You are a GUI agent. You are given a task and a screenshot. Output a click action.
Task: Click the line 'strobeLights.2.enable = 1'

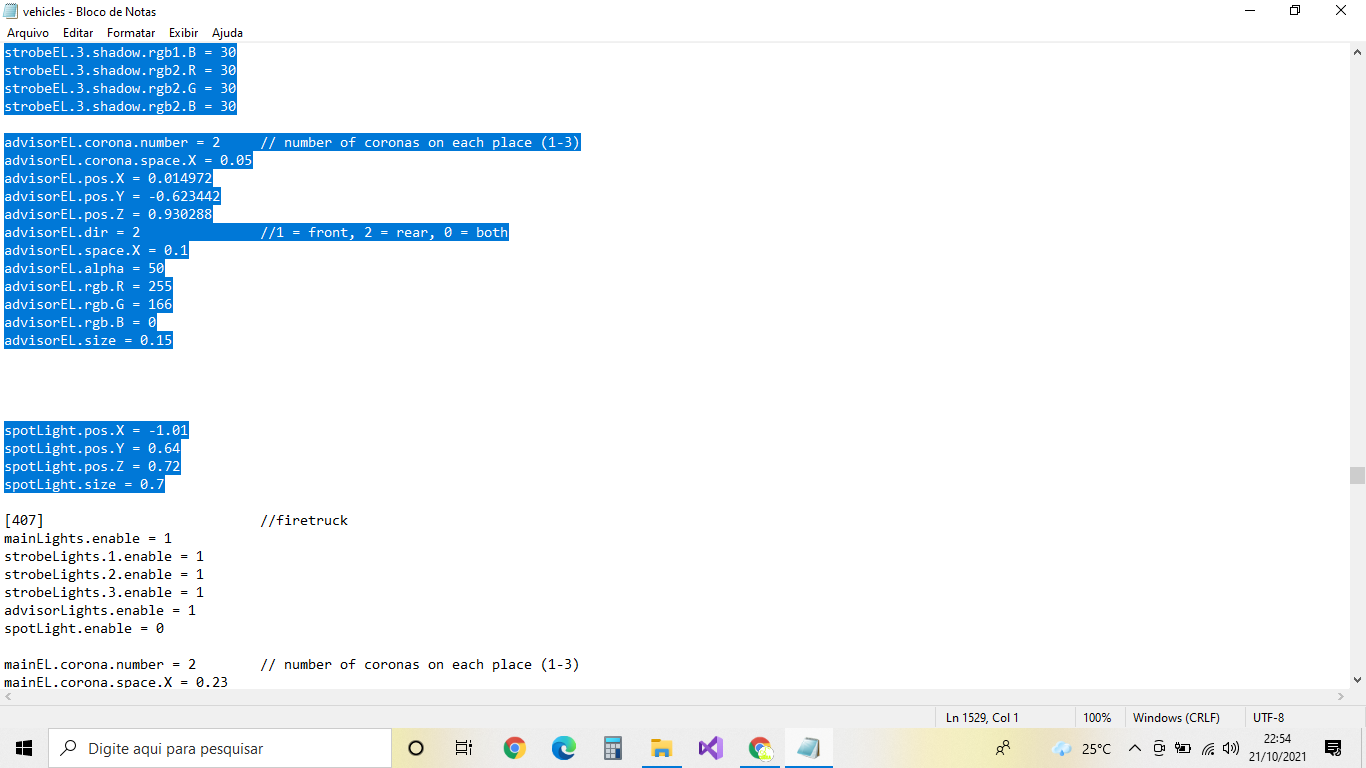pyautogui.click(x=104, y=574)
